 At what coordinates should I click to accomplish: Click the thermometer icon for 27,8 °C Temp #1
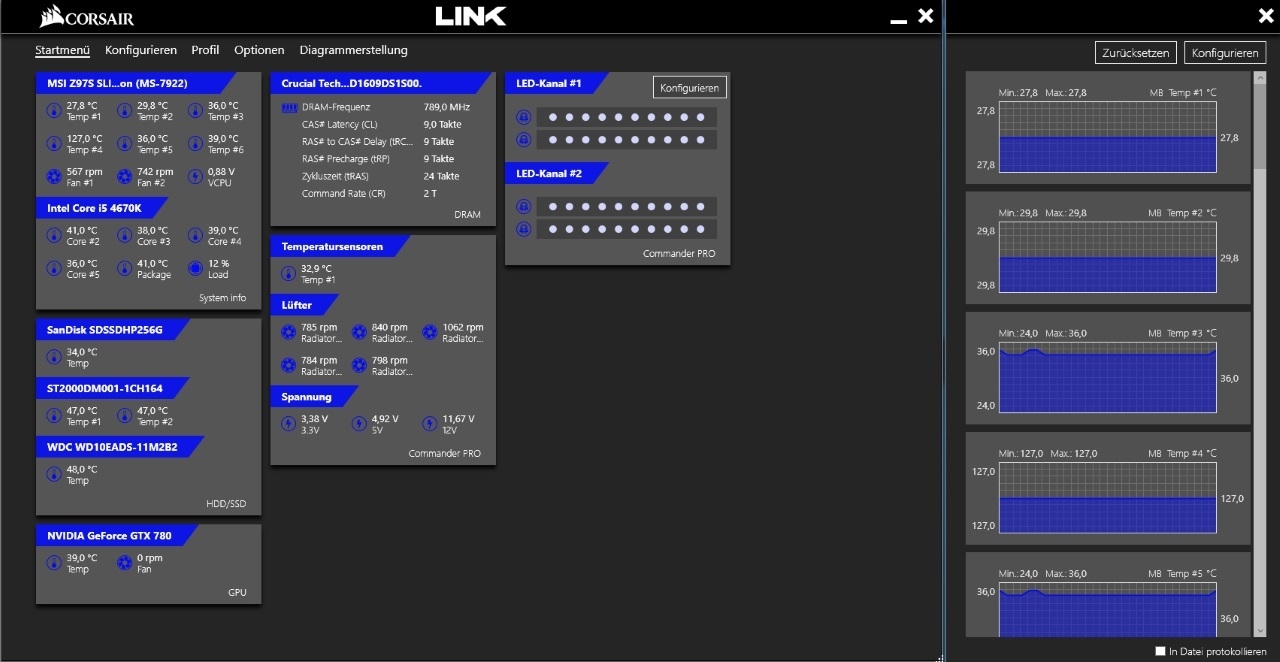click(x=54, y=111)
